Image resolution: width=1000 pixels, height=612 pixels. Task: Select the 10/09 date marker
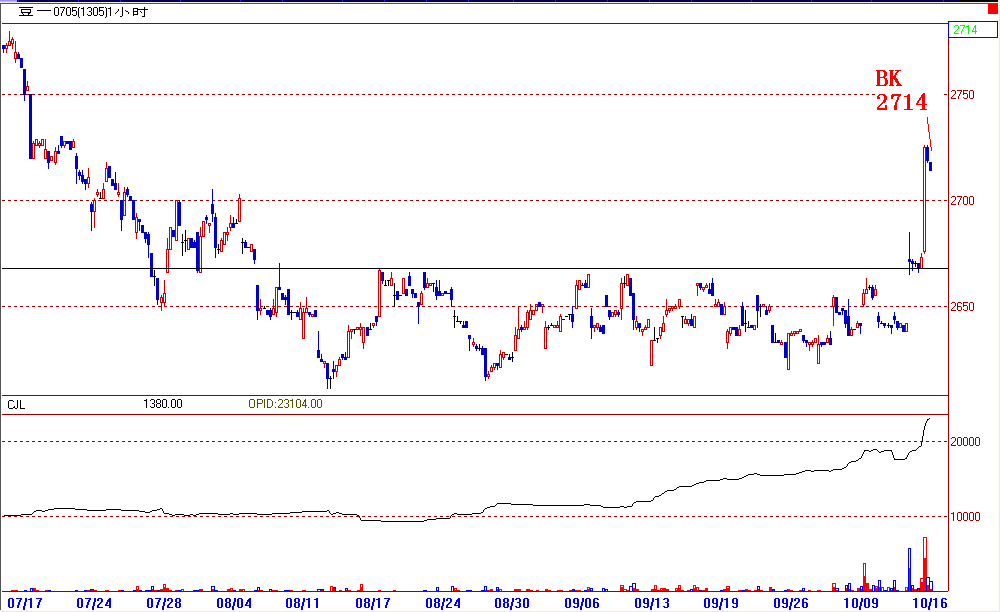pos(860,603)
